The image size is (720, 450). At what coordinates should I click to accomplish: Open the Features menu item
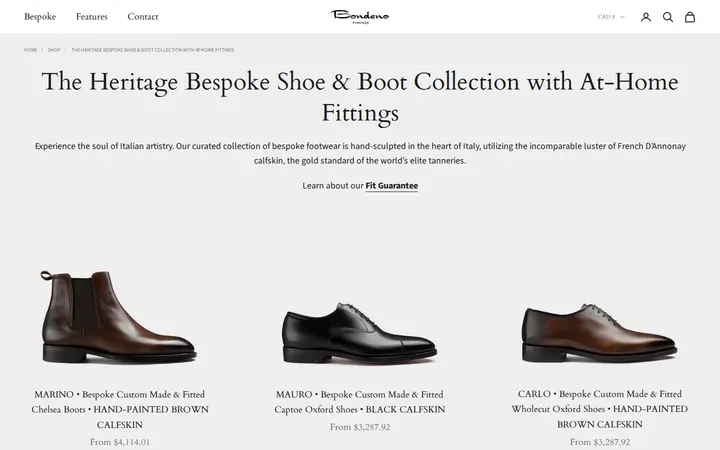tap(92, 17)
